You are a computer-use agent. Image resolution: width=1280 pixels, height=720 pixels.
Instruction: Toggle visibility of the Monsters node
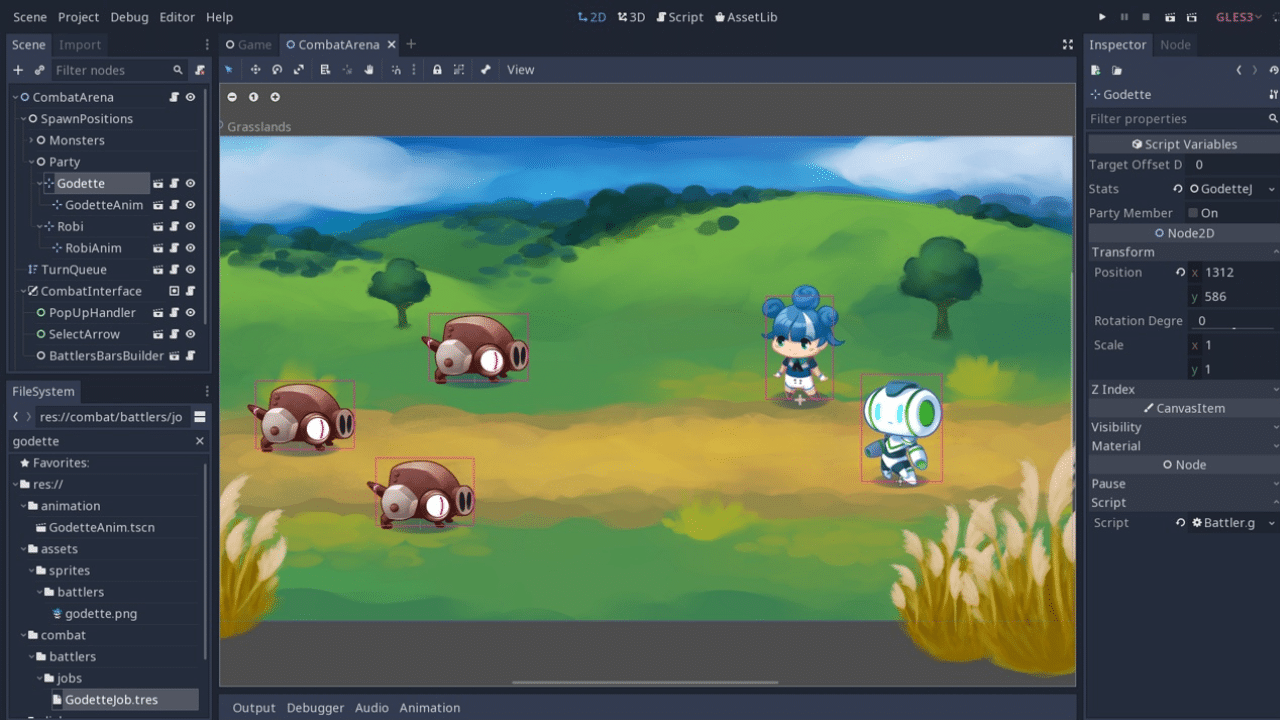191,140
